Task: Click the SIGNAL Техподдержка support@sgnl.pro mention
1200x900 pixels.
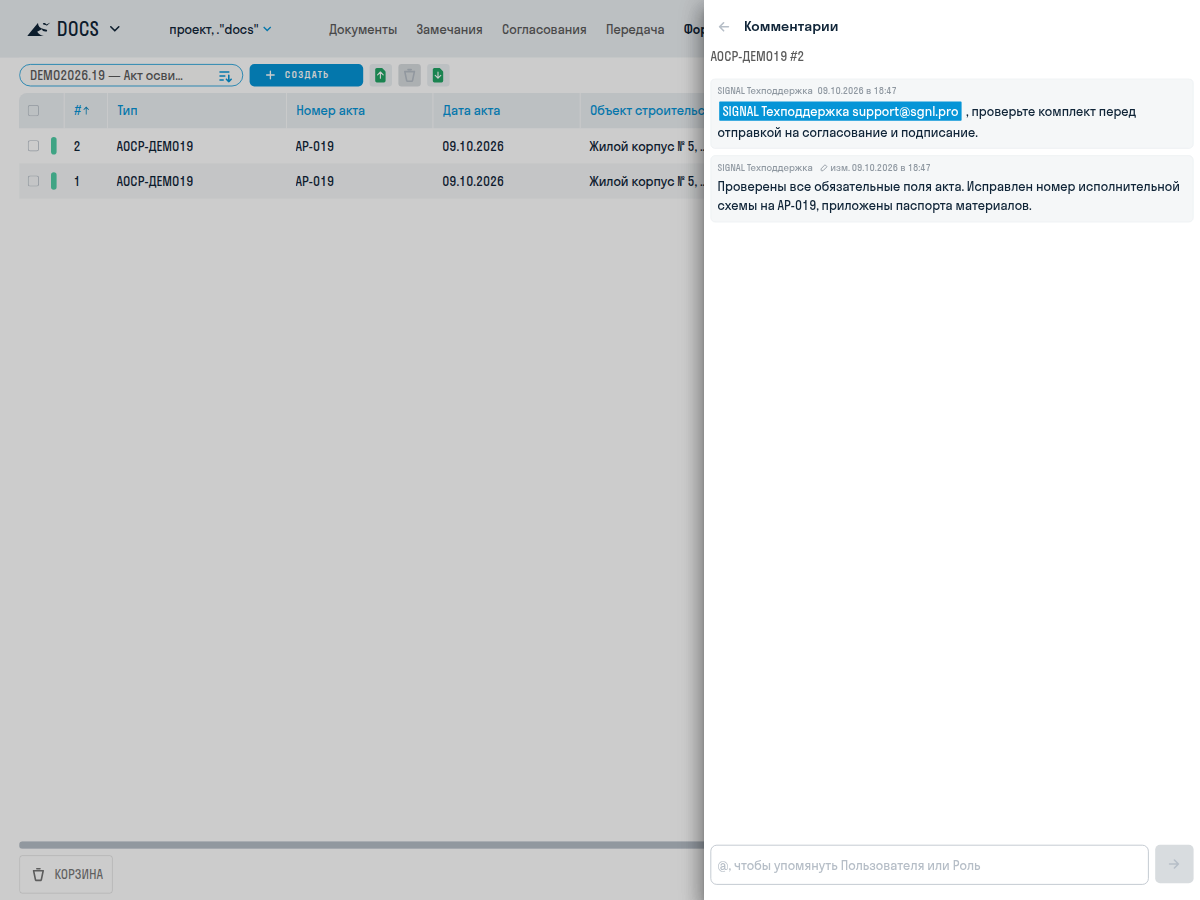Action: (840, 111)
